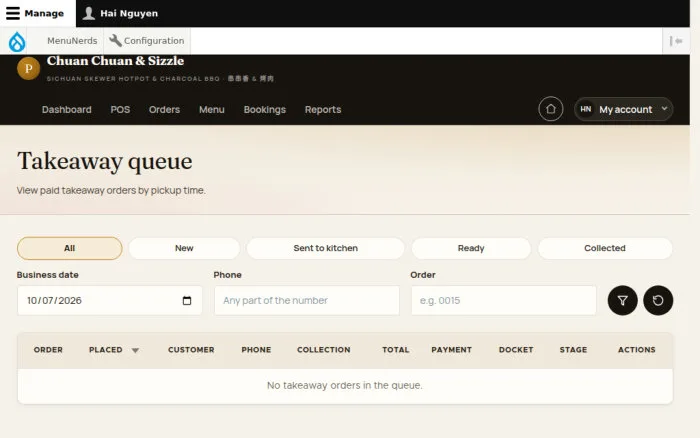The width and height of the screenshot is (700, 438).
Task: Click the ACTIONS column header
Action: click(x=637, y=350)
